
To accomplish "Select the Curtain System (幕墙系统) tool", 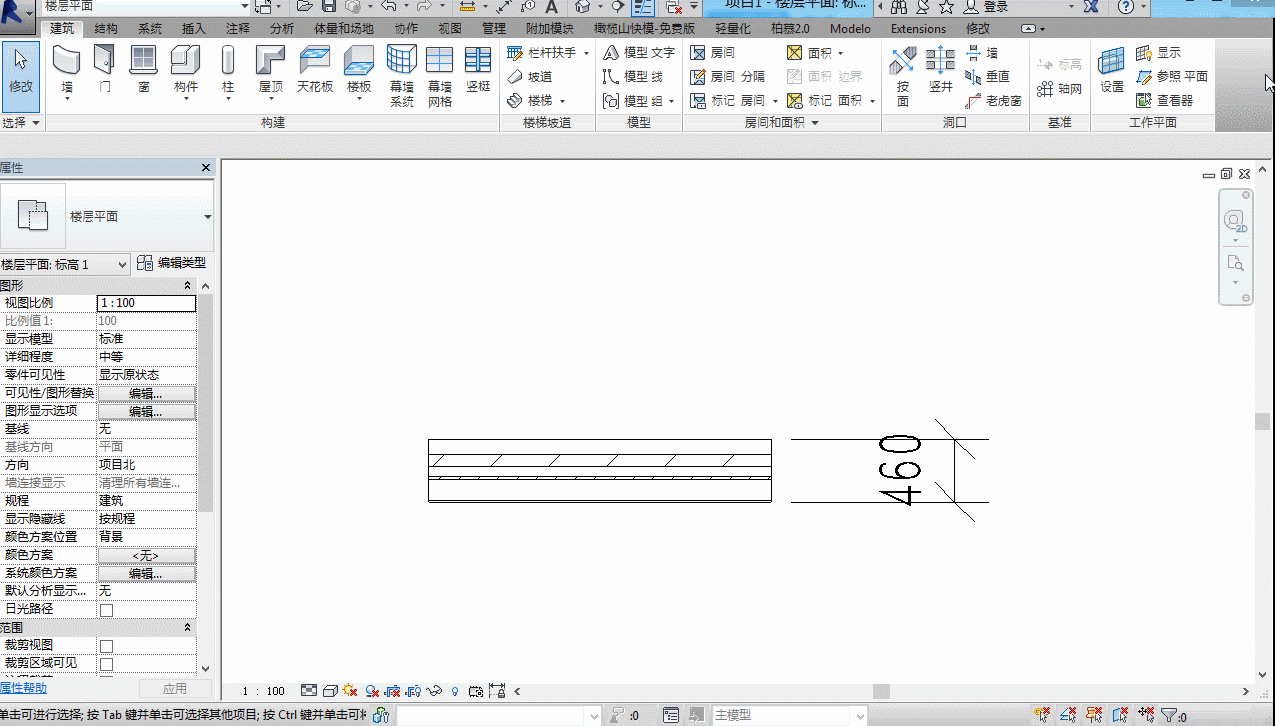I will point(402,75).
